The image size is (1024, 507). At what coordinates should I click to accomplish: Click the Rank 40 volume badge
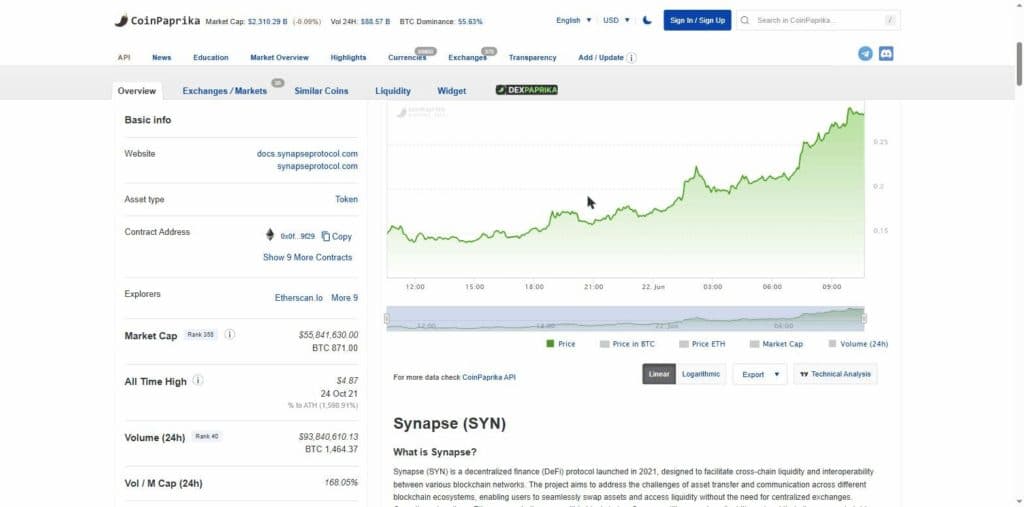coord(206,436)
